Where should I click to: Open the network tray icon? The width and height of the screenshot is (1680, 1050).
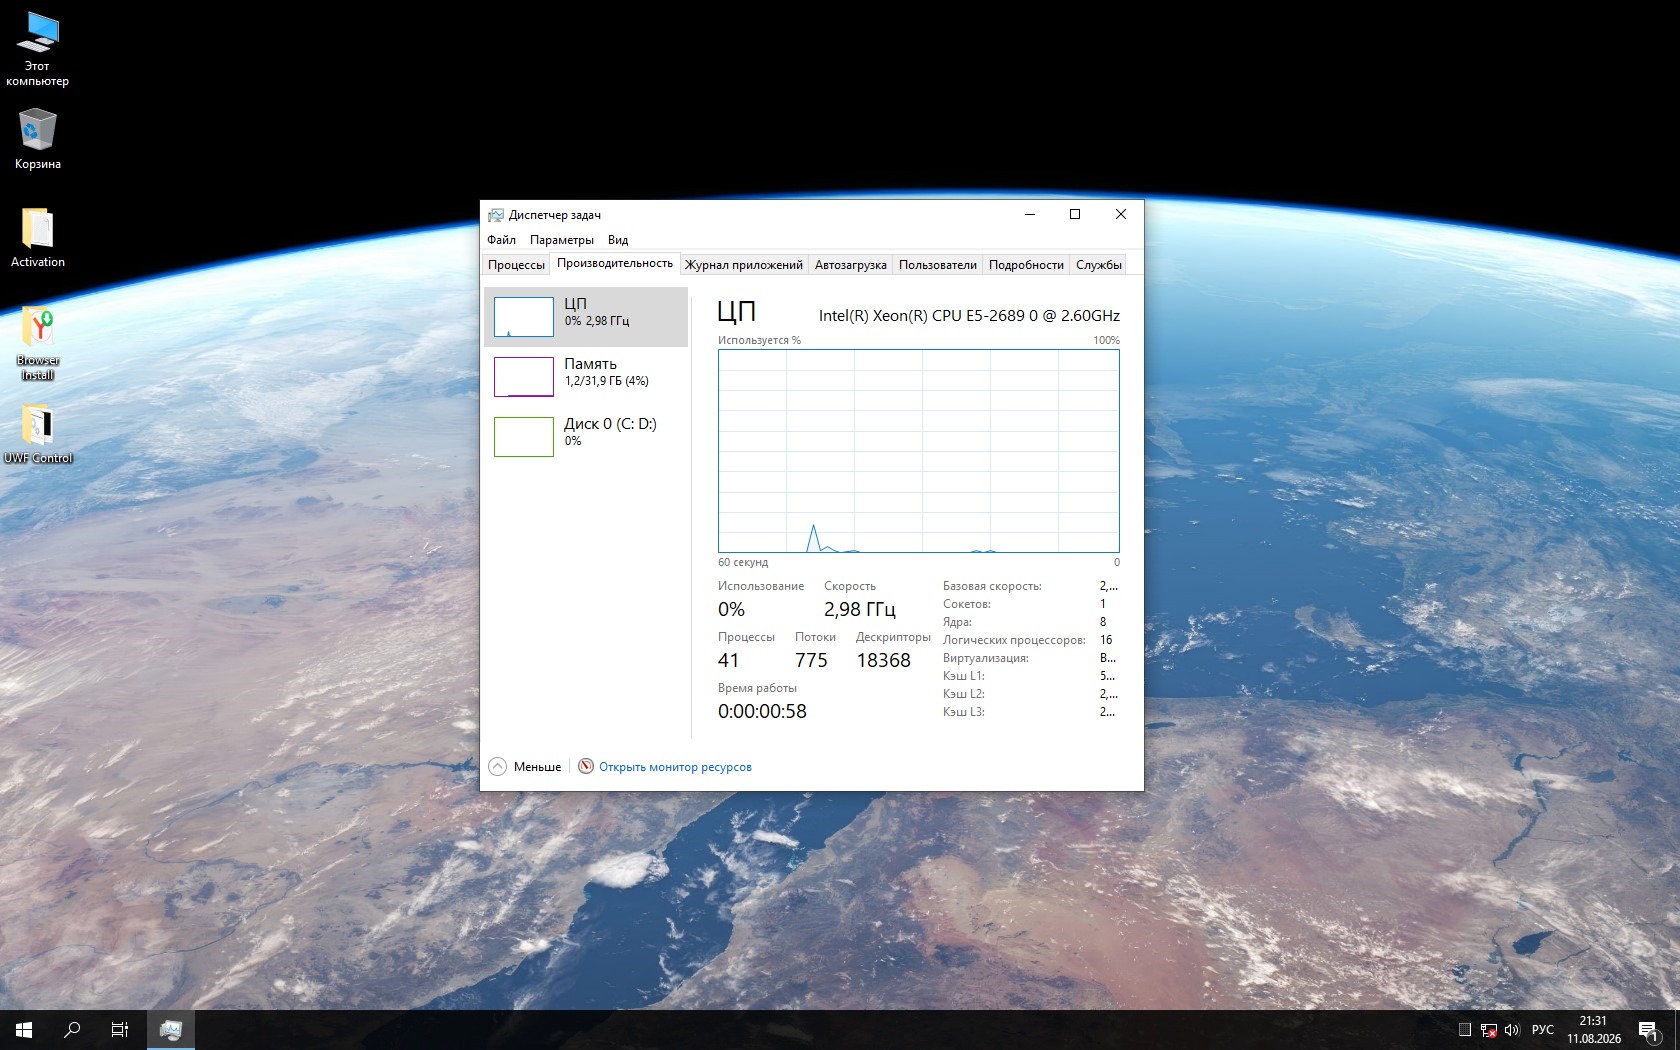[1489, 1030]
